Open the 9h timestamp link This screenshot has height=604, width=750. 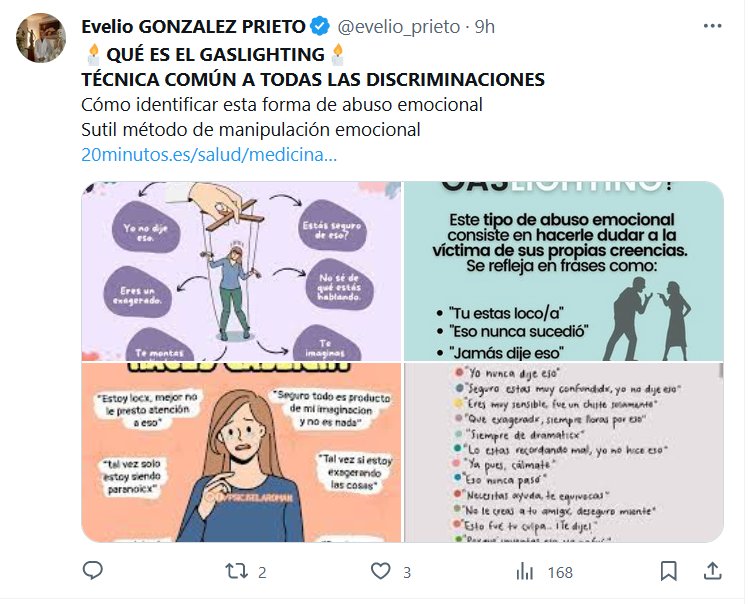(x=485, y=27)
